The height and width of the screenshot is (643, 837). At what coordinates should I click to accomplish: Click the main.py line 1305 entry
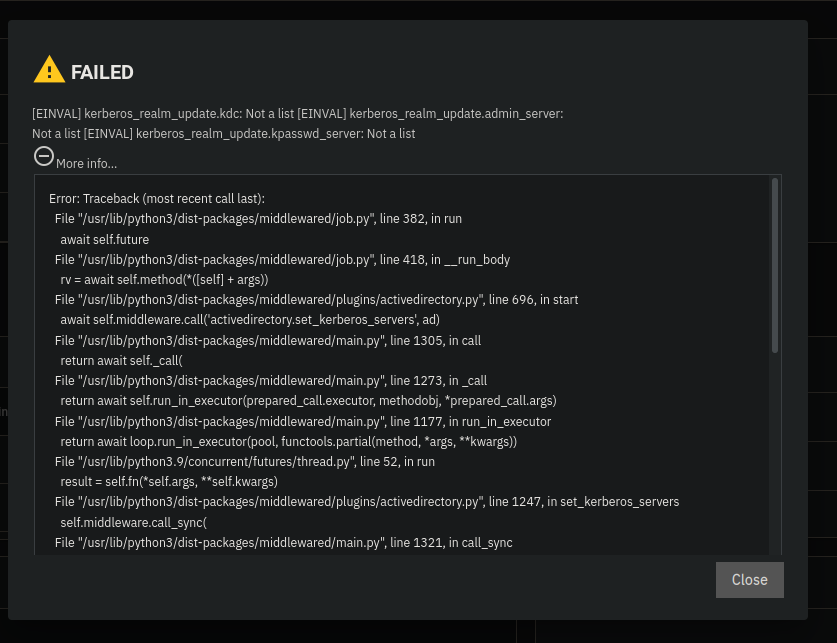[268, 340]
